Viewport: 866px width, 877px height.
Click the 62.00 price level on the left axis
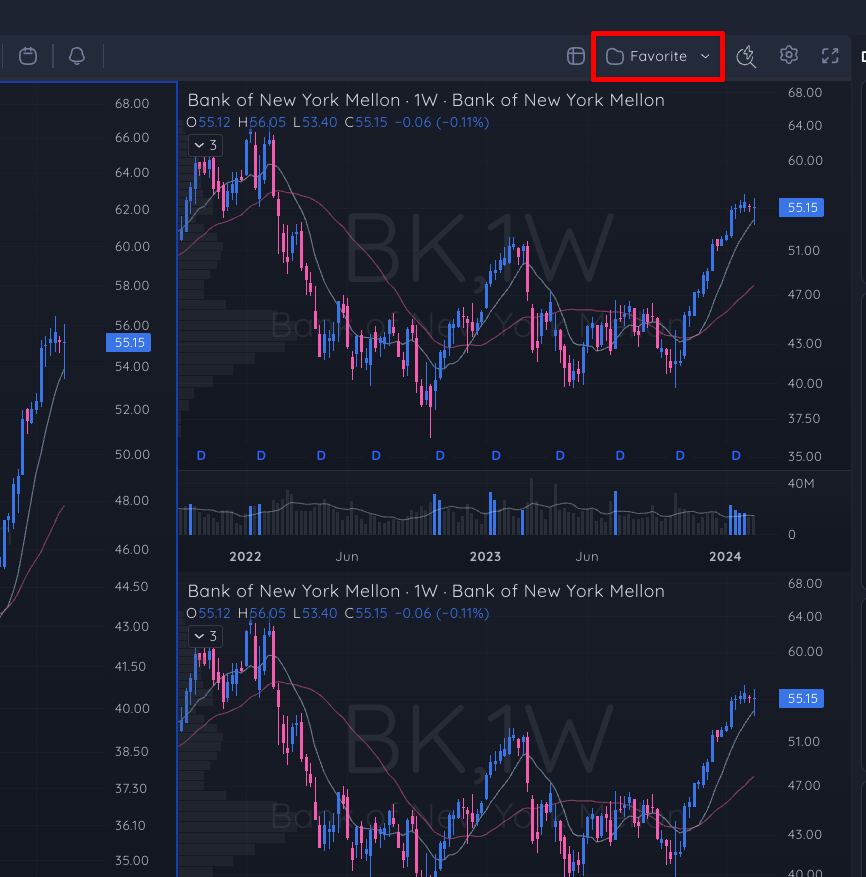coord(133,210)
